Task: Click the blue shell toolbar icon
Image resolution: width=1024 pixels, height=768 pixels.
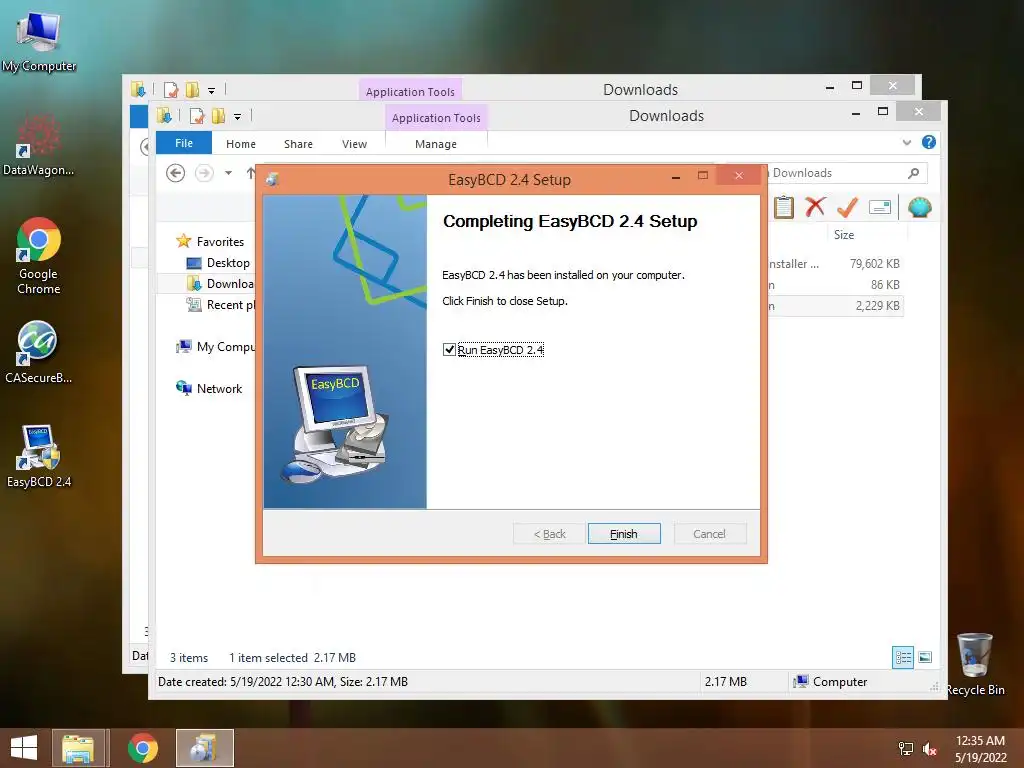Action: pos(920,207)
